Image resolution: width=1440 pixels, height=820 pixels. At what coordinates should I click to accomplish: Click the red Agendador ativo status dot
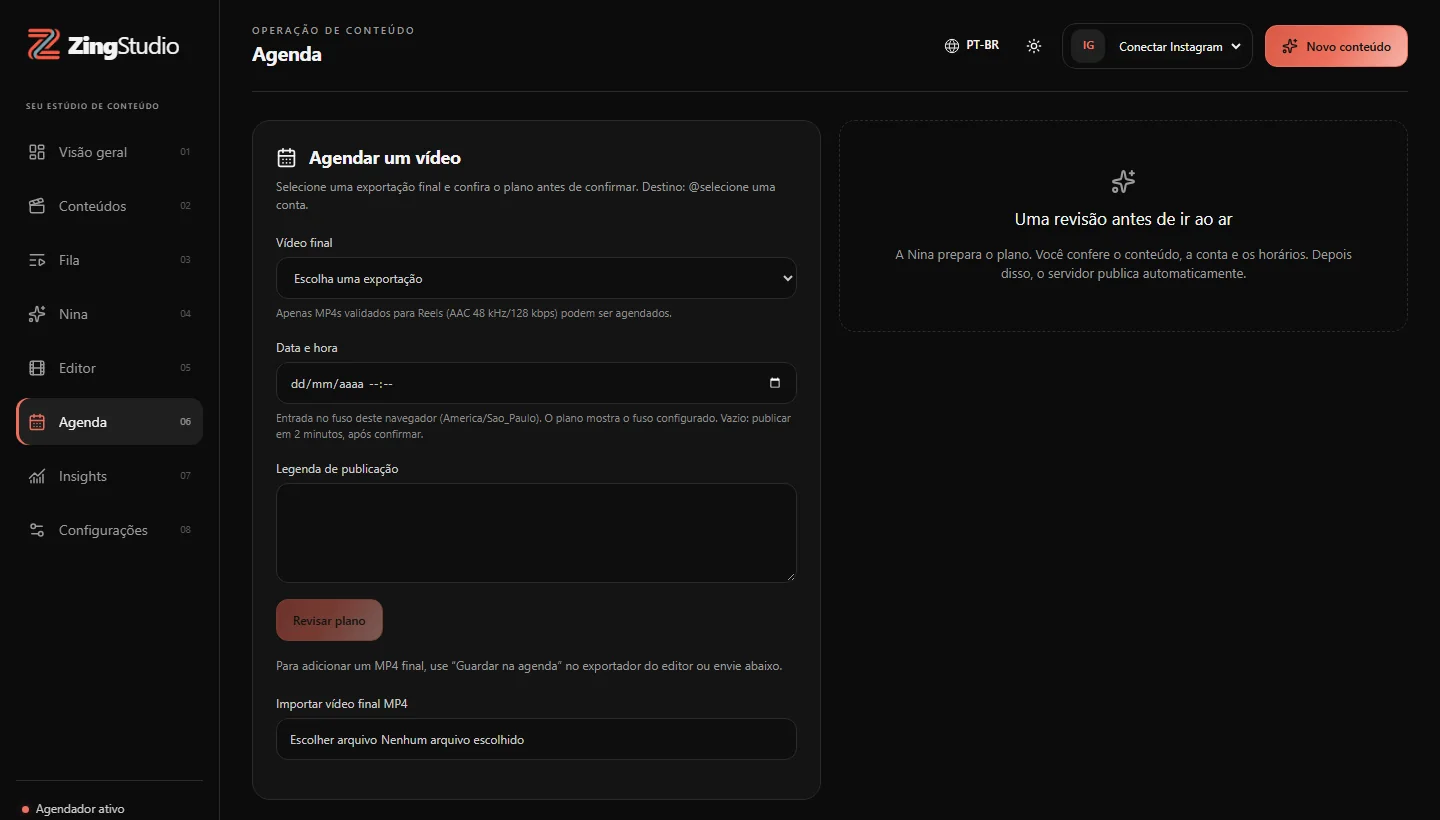pos(25,809)
